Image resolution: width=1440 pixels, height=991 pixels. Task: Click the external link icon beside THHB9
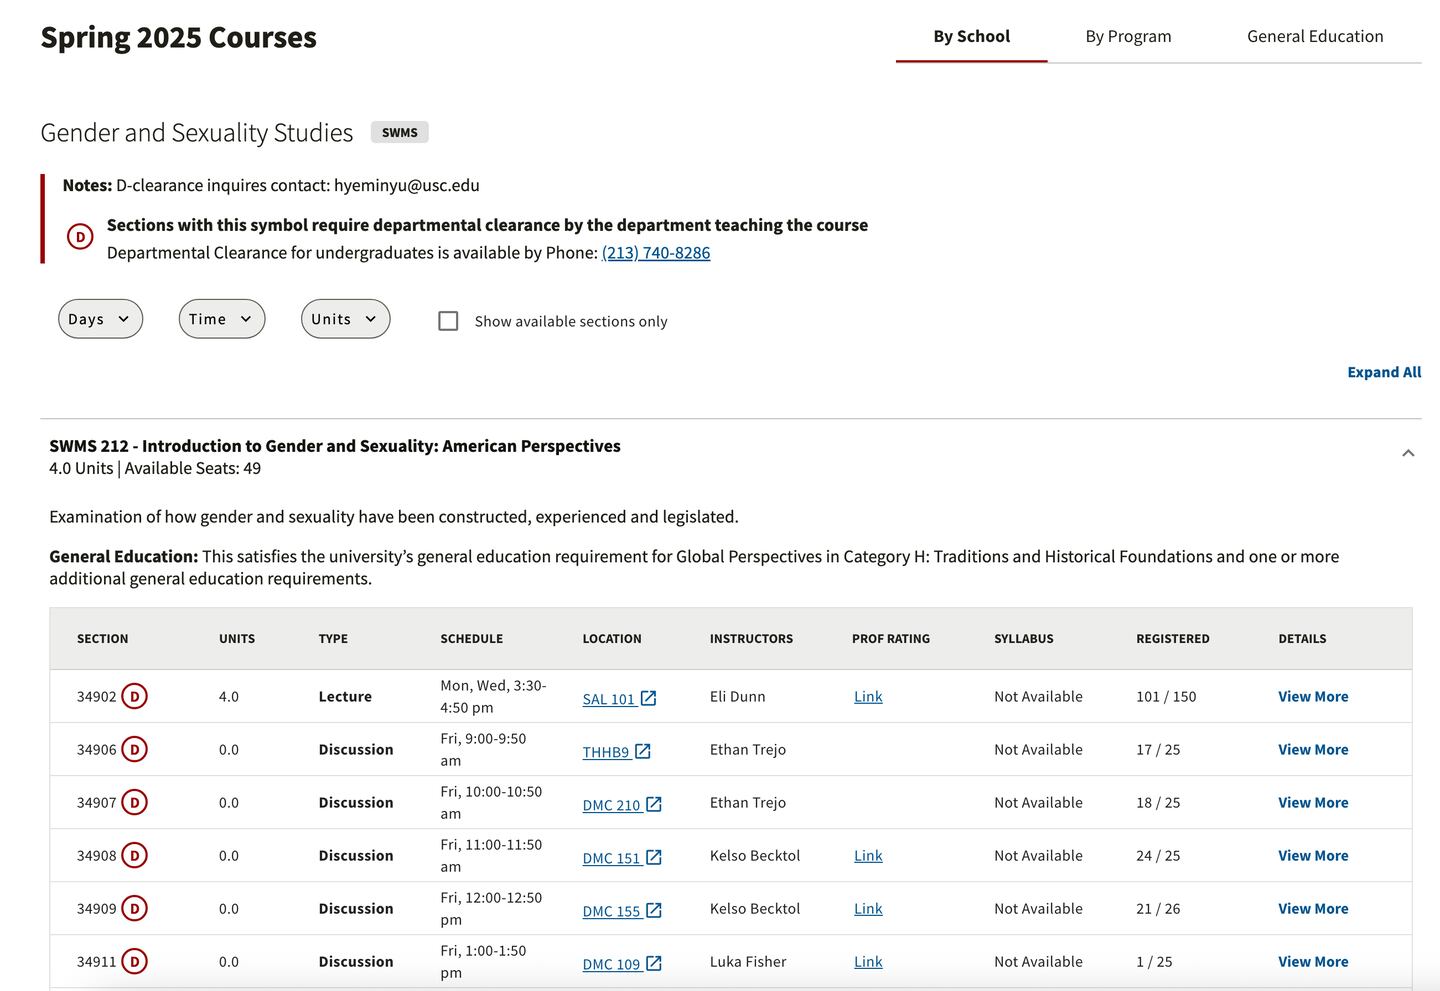643,751
